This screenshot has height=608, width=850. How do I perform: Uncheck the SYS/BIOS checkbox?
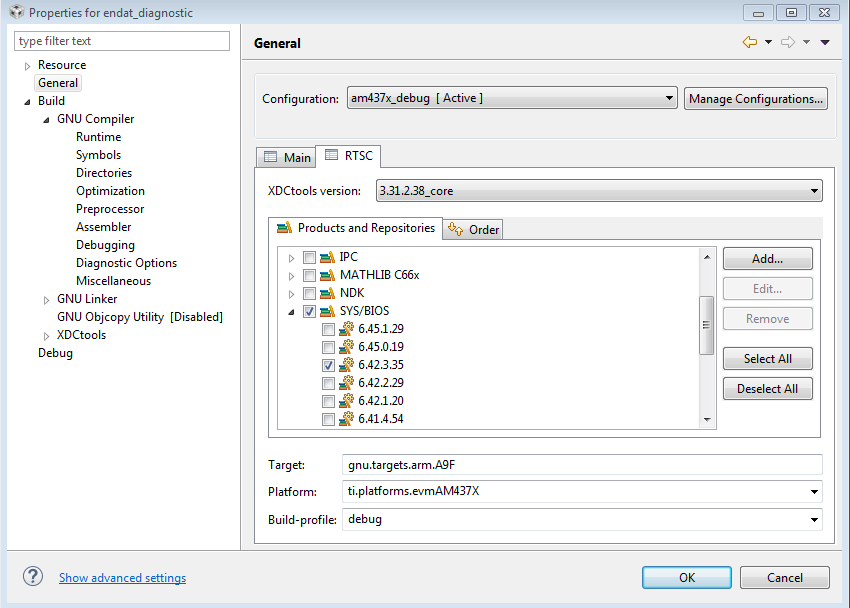pos(310,312)
